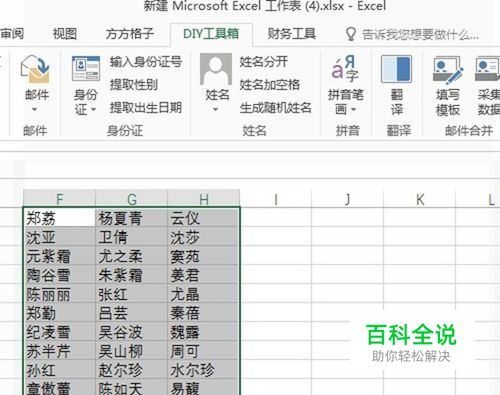The height and width of the screenshot is (395, 500).
Task: Select cell containing 赵尔珍
Action: 131,370
